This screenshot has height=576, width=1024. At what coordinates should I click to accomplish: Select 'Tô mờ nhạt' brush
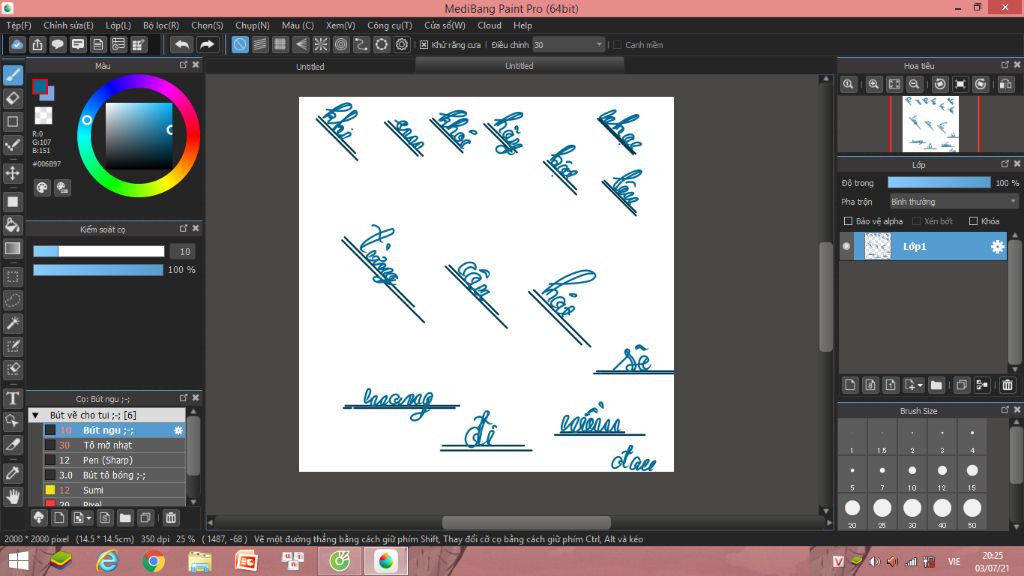(x=114, y=445)
